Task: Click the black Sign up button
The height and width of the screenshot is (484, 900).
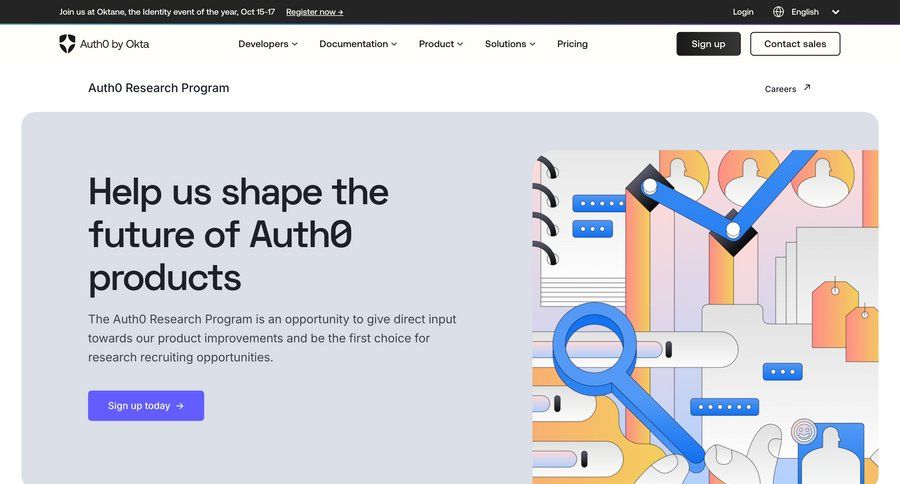Action: (708, 44)
